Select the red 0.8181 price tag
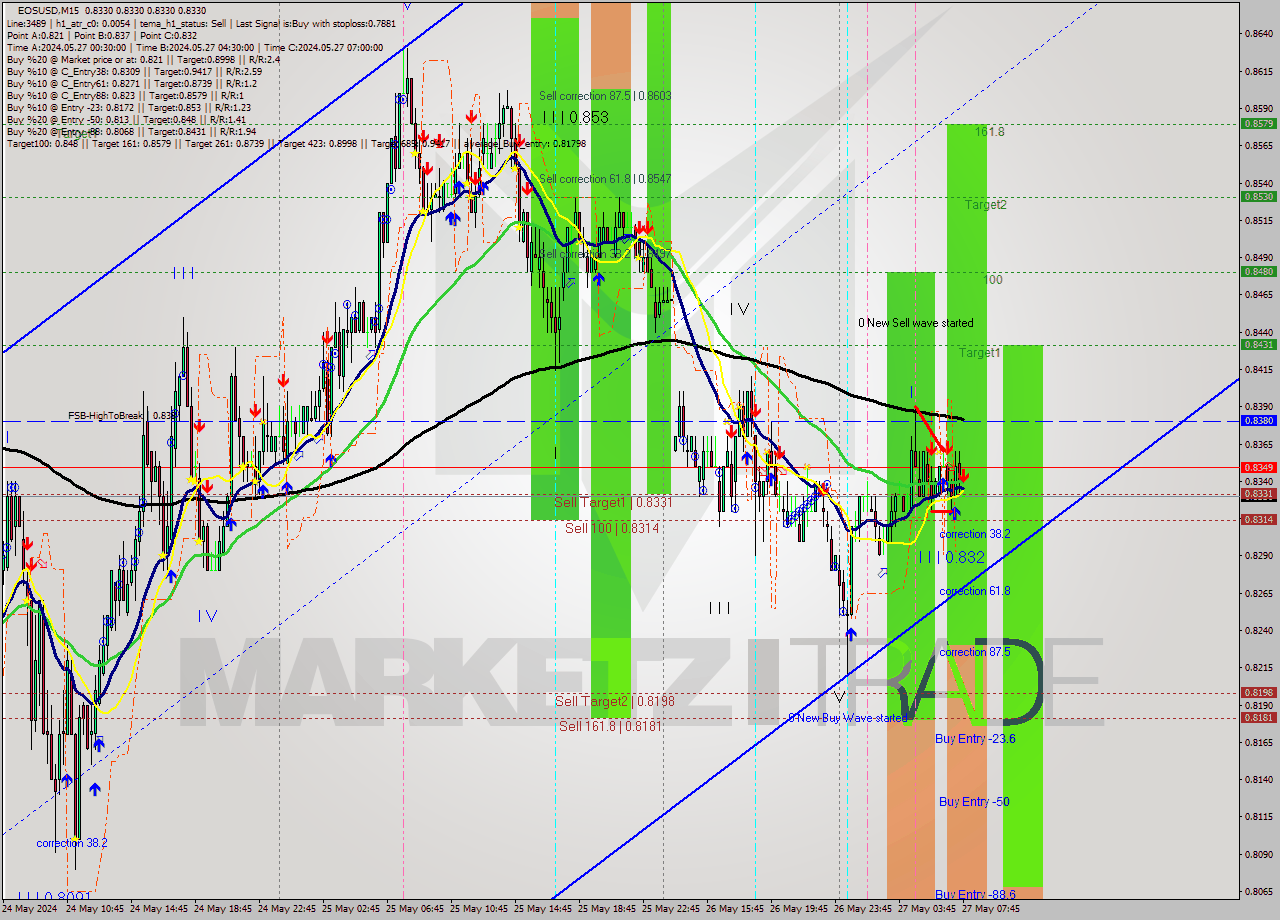Viewport: 1280px width, 920px height. tap(1258, 717)
